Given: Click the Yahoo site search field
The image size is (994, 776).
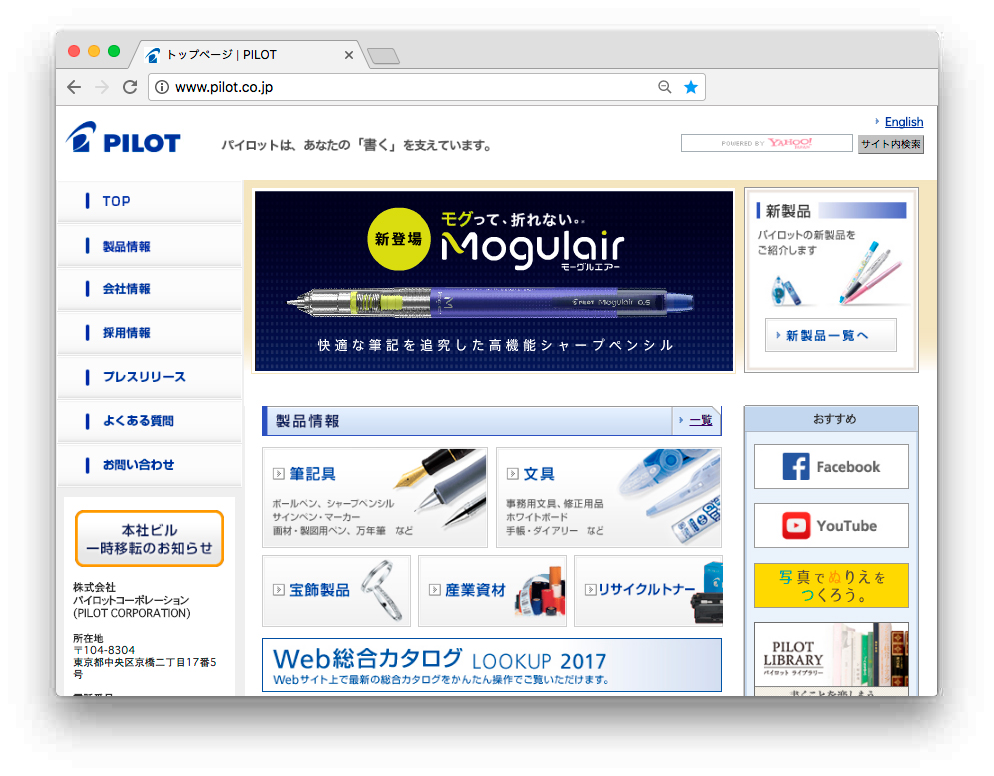Looking at the screenshot, I should (x=766, y=143).
